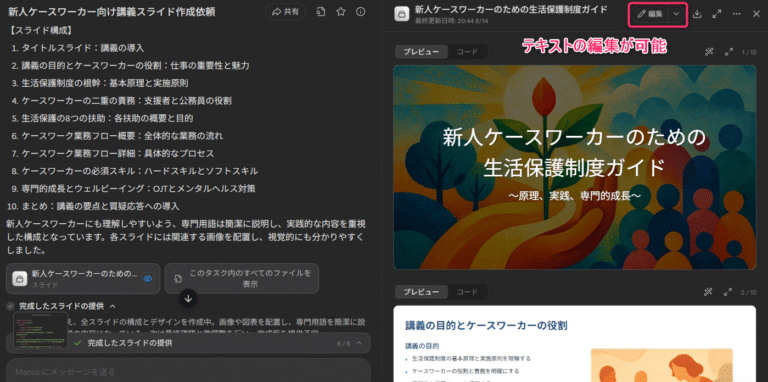Click list item 7 ケースワーク業務フロー詳細
This screenshot has height=382, width=768.
pos(118,153)
